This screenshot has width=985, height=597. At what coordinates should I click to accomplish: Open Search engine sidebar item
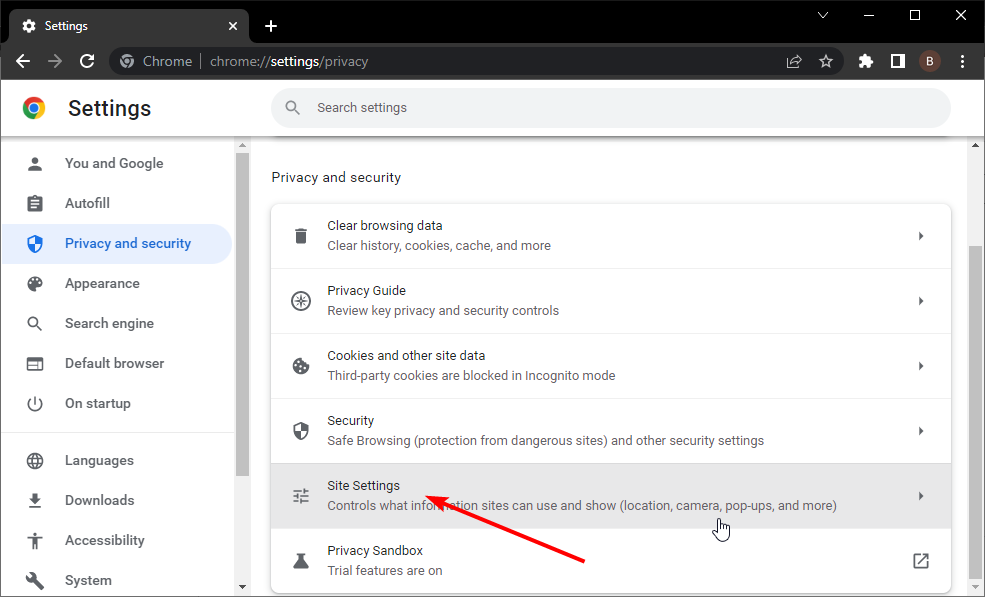click(x=109, y=323)
